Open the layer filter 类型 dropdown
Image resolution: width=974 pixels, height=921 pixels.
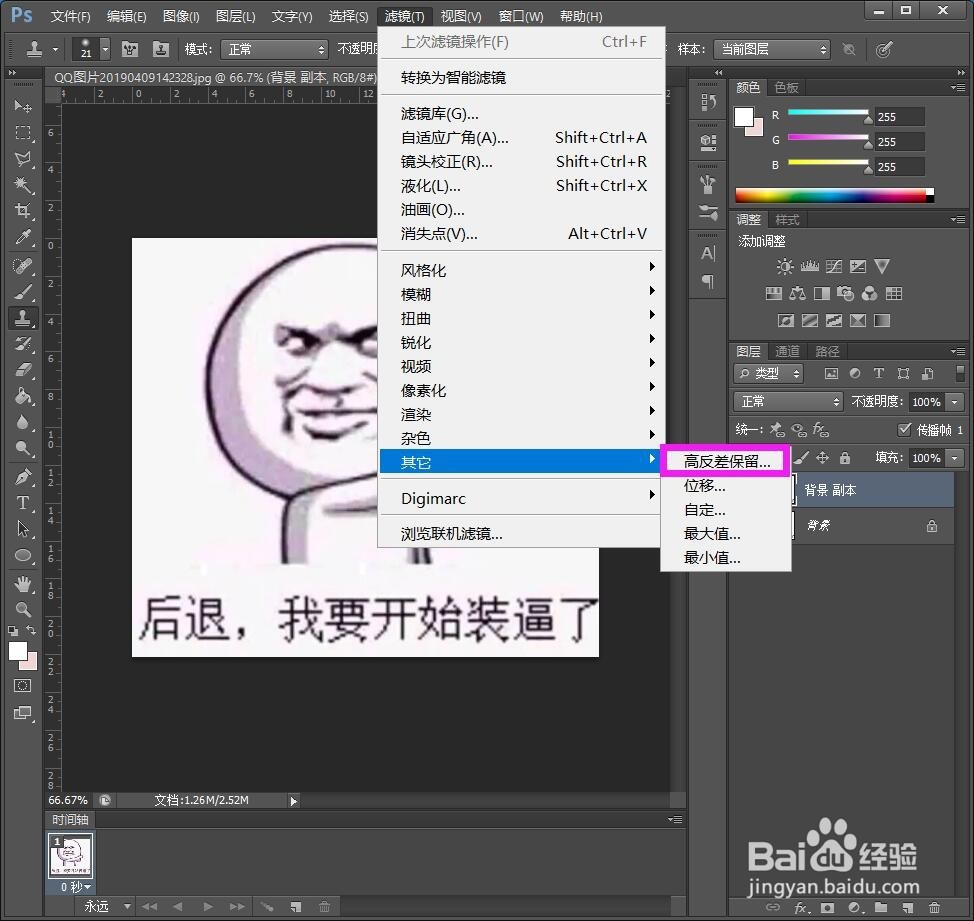pos(768,373)
